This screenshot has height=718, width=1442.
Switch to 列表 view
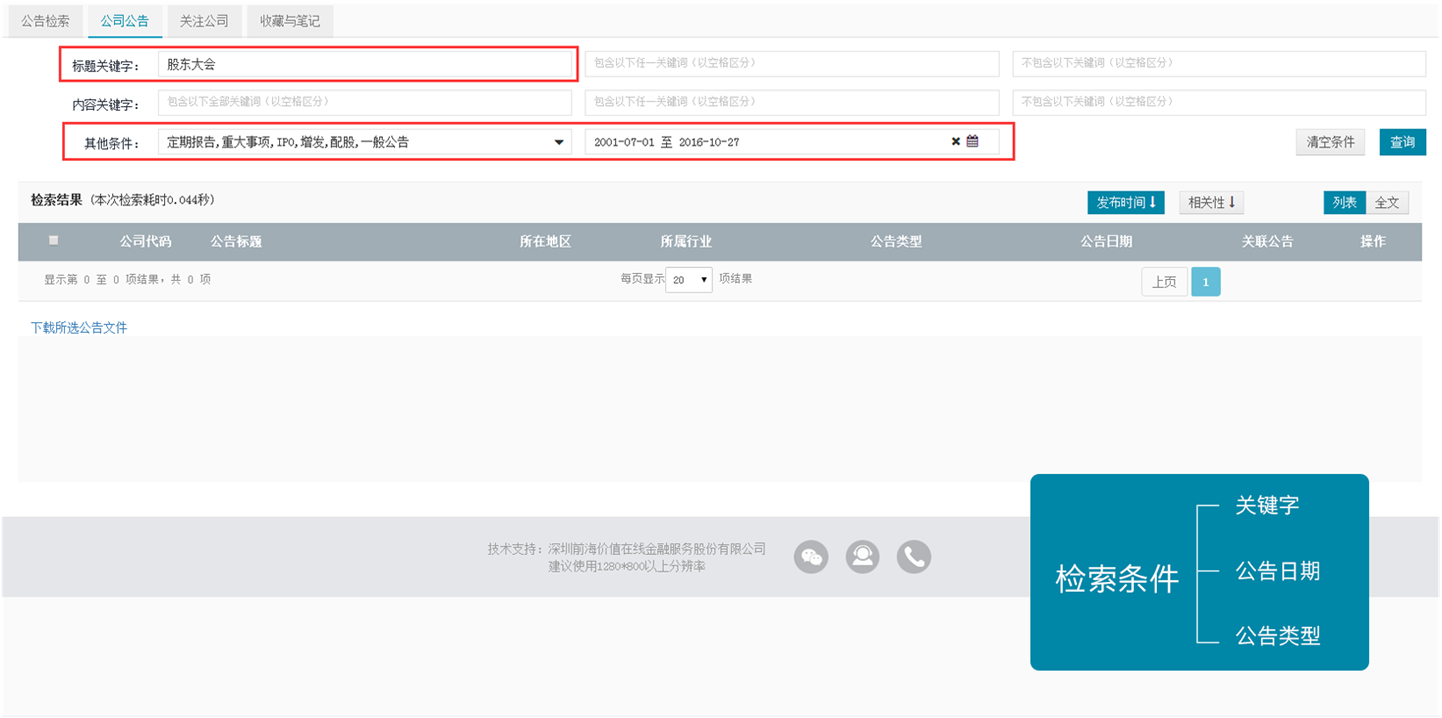[x=1344, y=203]
